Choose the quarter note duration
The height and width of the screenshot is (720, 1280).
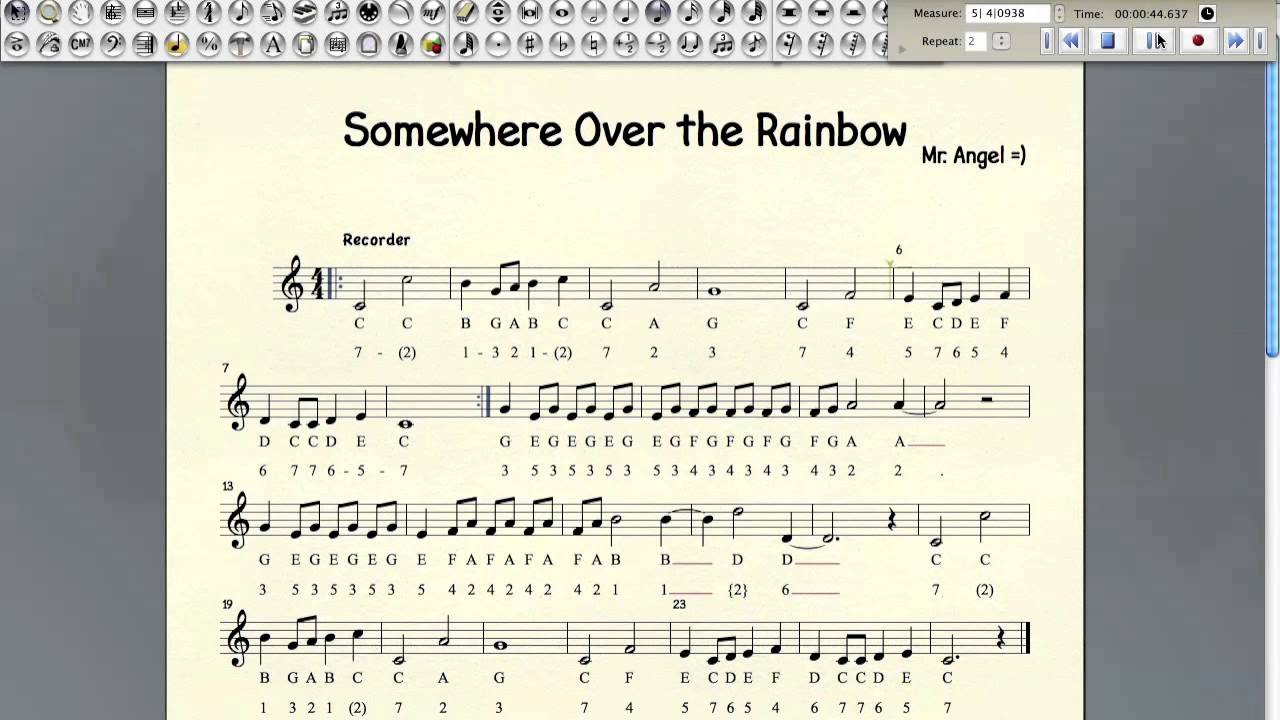(x=625, y=12)
